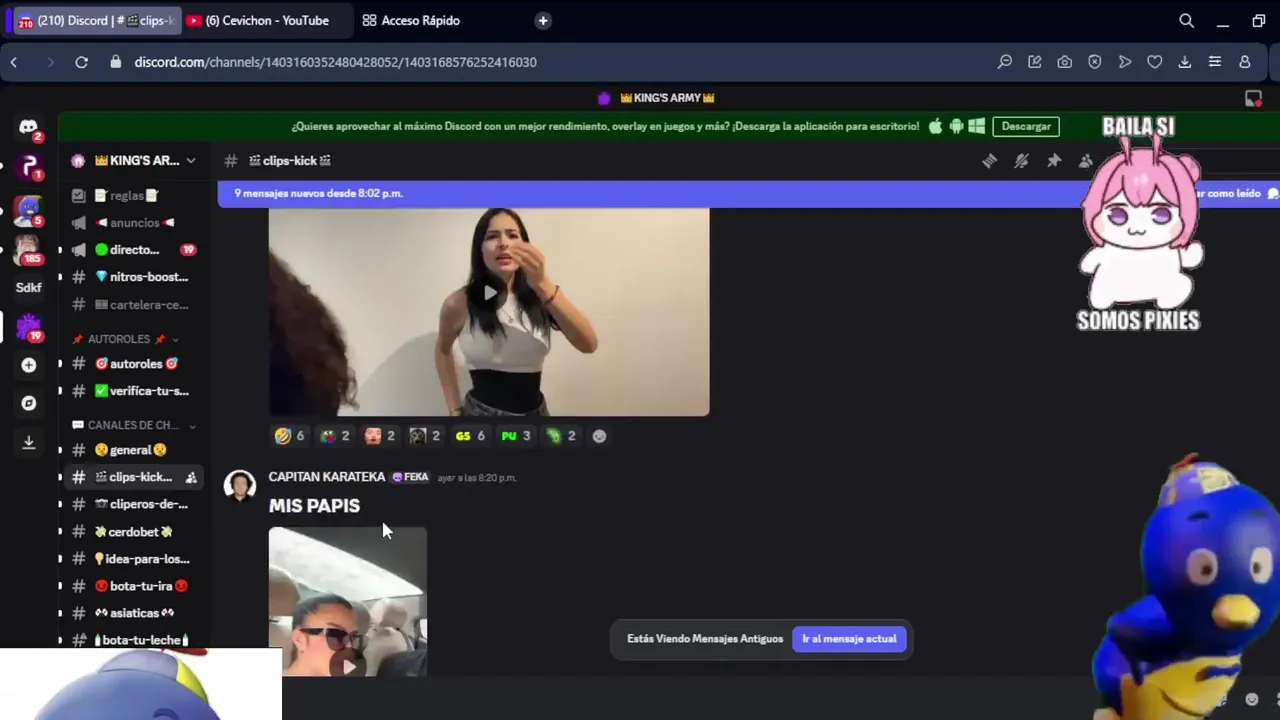Open the Discover servers compass icon
1280x720 pixels.
[29, 403]
